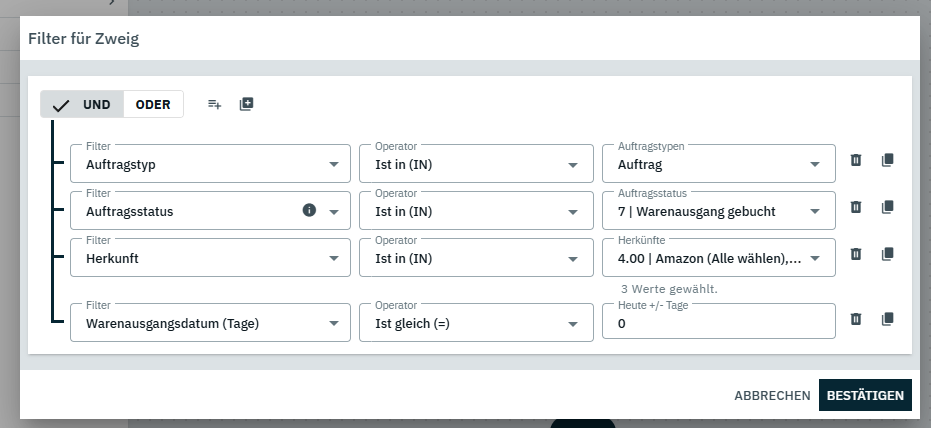Delete the Auftragstyp filter row

pyautogui.click(x=856, y=160)
